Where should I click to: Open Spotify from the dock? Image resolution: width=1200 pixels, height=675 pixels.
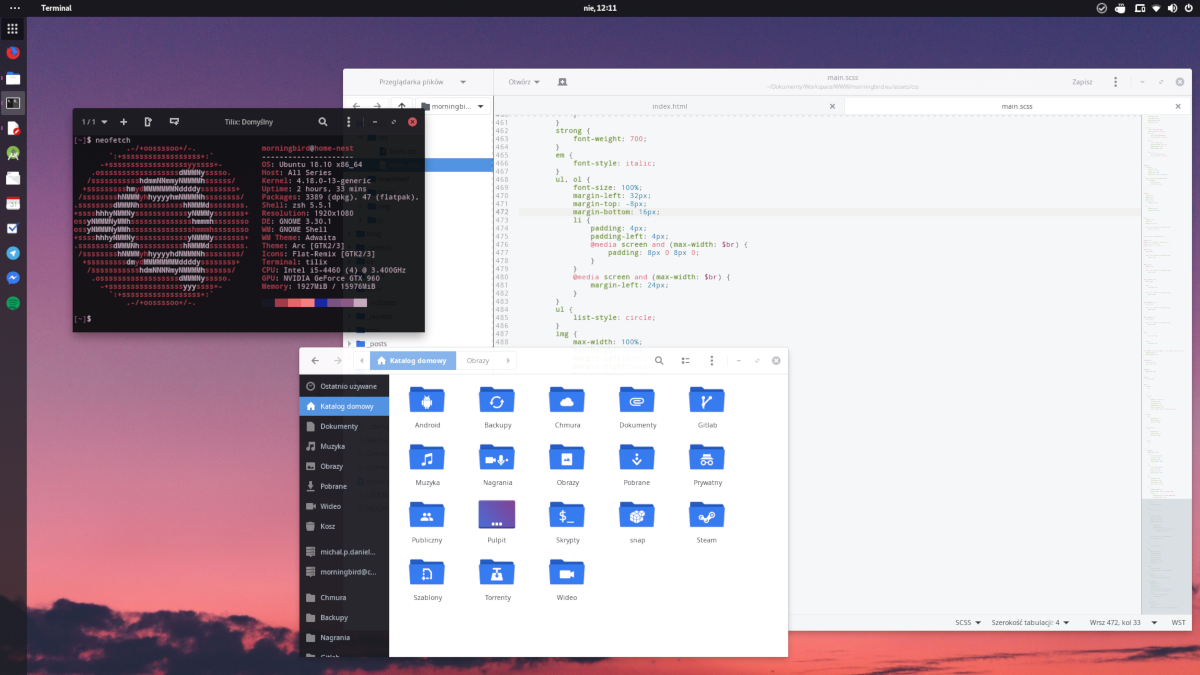click(13, 303)
